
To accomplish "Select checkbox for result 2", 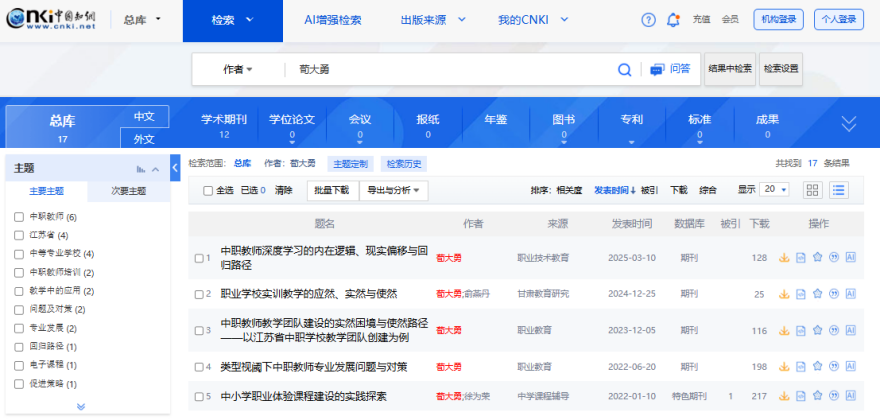I will point(199,294).
